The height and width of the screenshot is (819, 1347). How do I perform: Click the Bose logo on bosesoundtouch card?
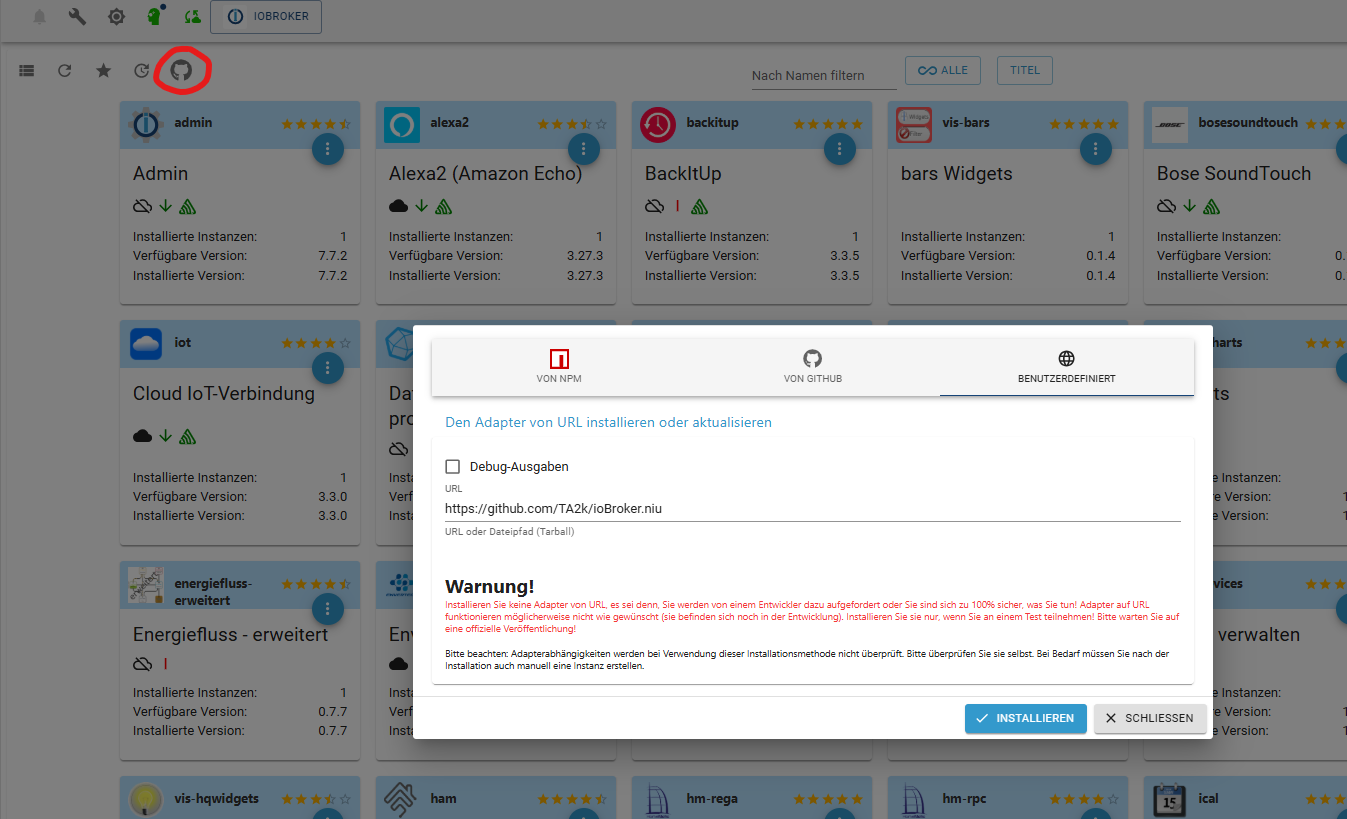coord(1170,124)
